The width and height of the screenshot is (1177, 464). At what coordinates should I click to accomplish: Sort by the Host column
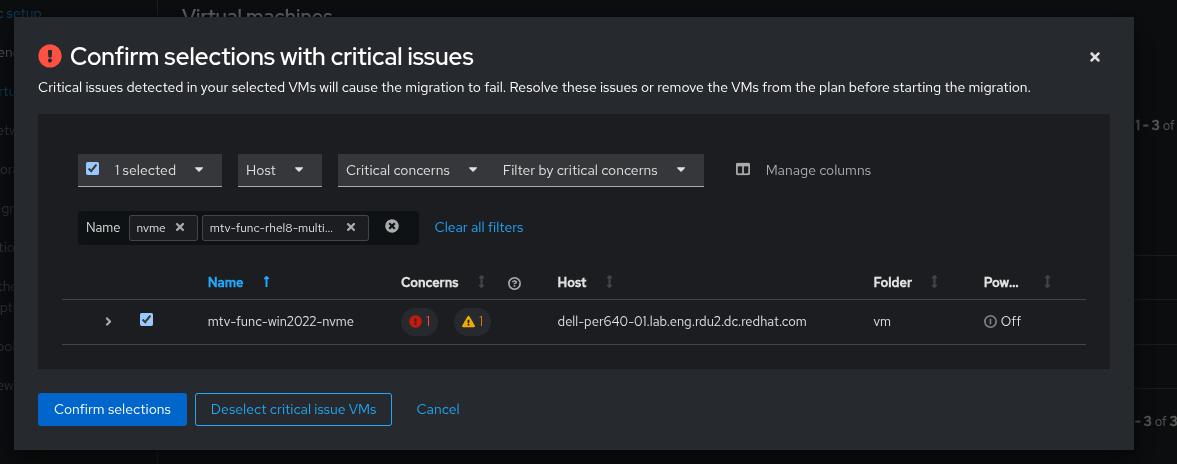point(609,283)
